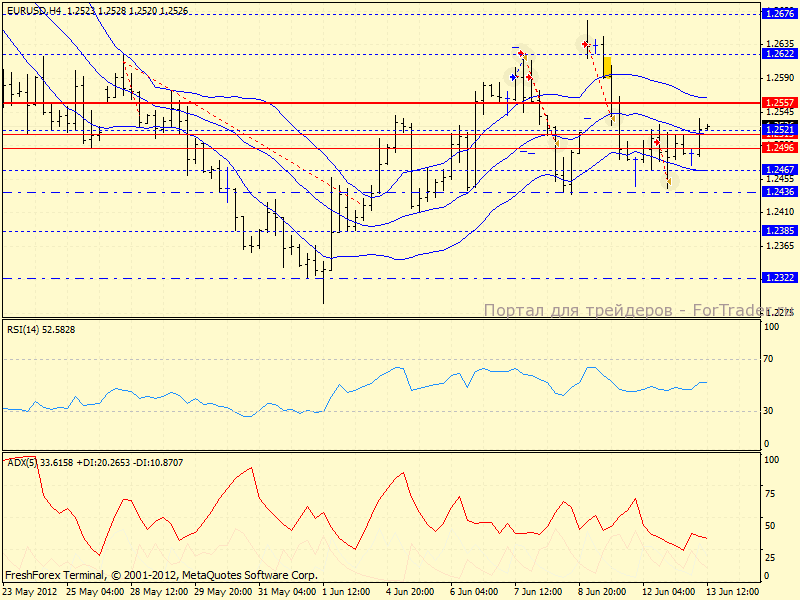The image size is (800, 600).
Task: Click the 1.2385 blue price label
Action: point(779,230)
